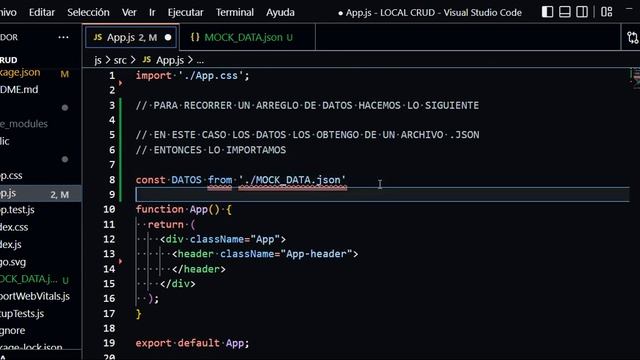640x360 pixels.
Task: Select package.json in the explorer
Action: pos(20,73)
